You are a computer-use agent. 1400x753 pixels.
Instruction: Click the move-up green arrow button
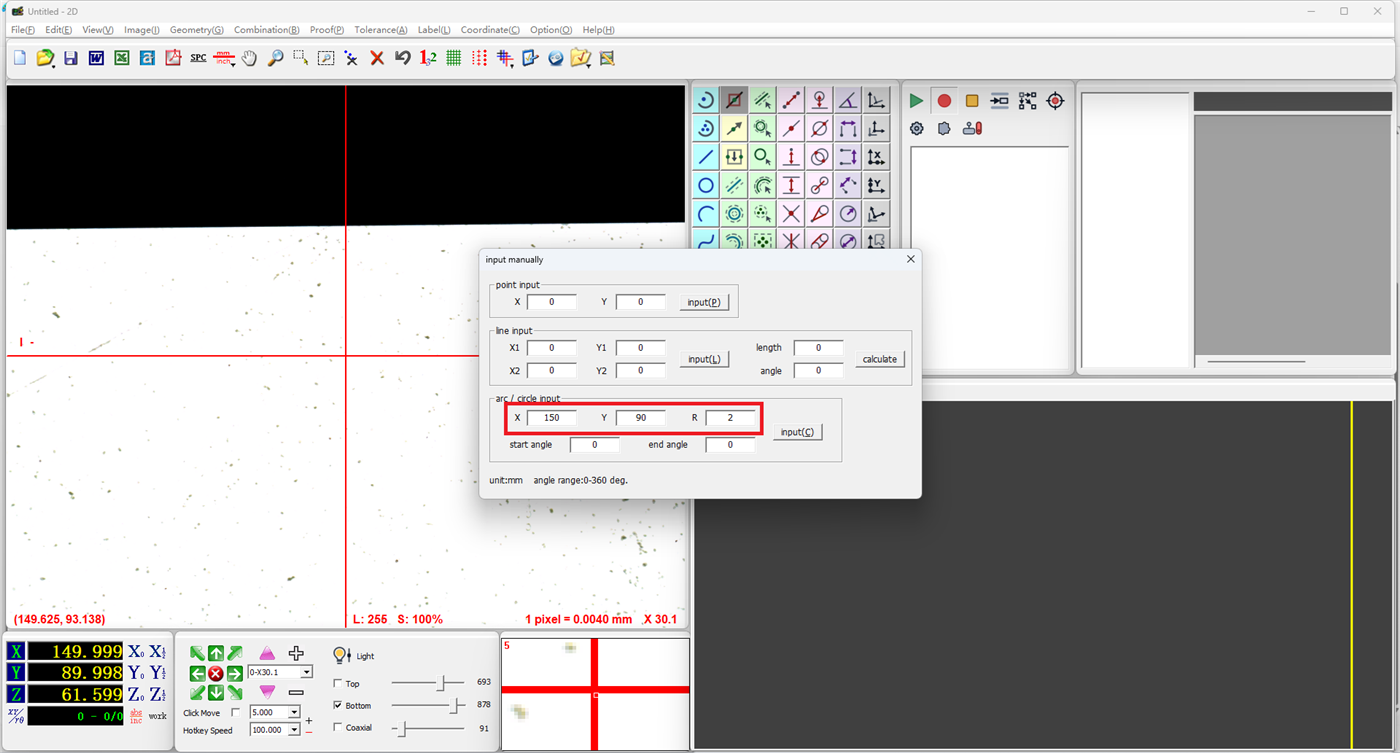point(216,653)
